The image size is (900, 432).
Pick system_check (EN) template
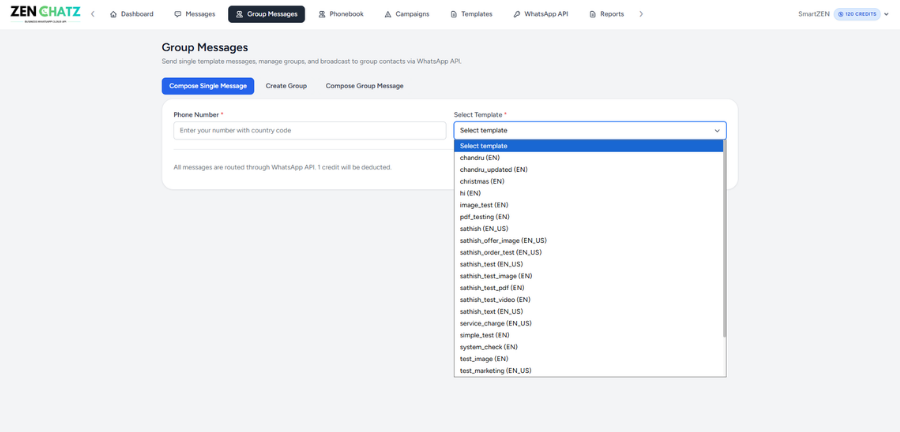coord(588,347)
